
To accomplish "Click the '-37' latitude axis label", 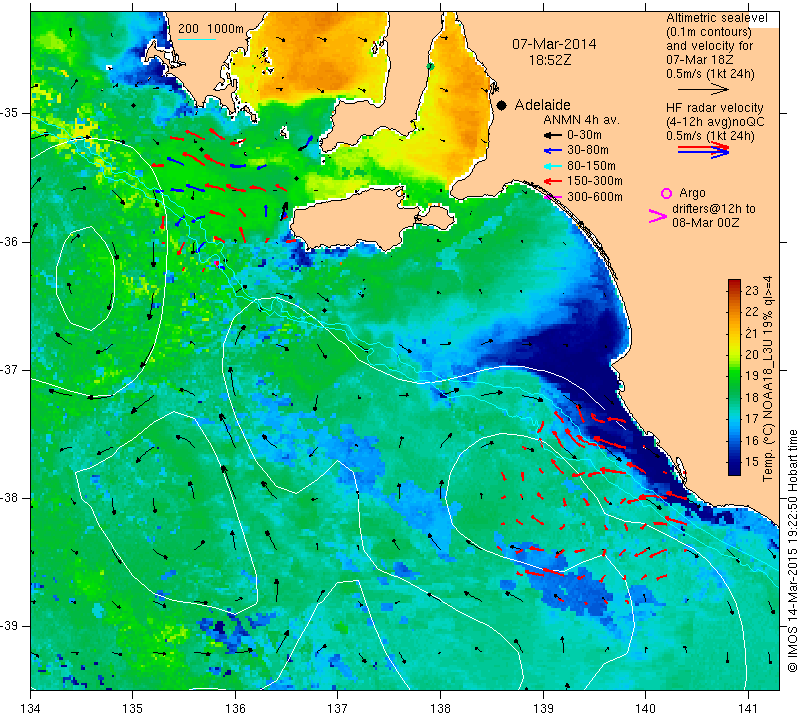I will point(9,369).
